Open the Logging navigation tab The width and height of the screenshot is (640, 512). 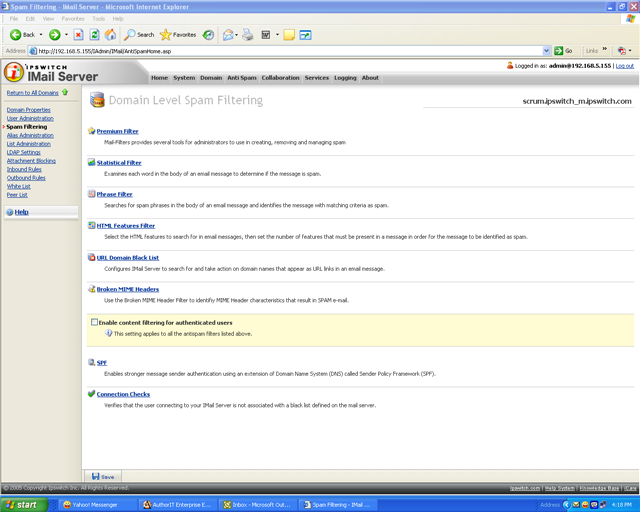(x=345, y=78)
